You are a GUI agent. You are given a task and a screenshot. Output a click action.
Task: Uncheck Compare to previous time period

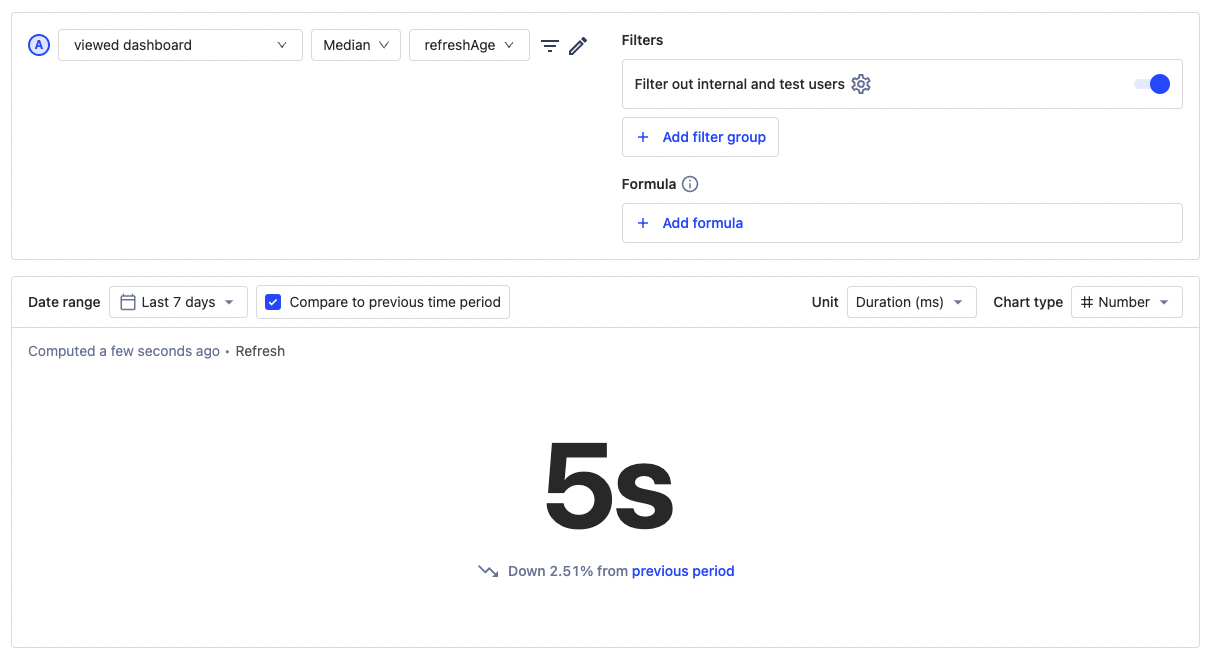pyautogui.click(x=273, y=301)
